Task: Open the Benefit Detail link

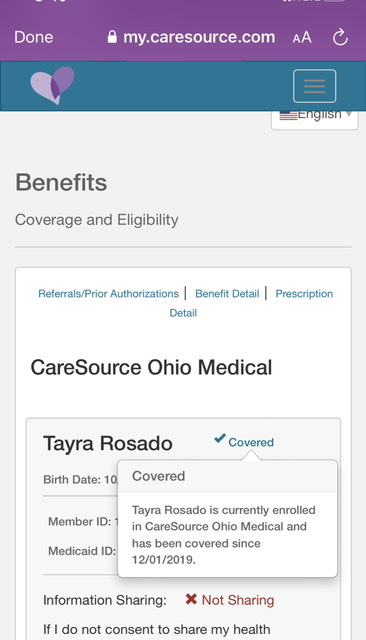Action: click(227, 293)
